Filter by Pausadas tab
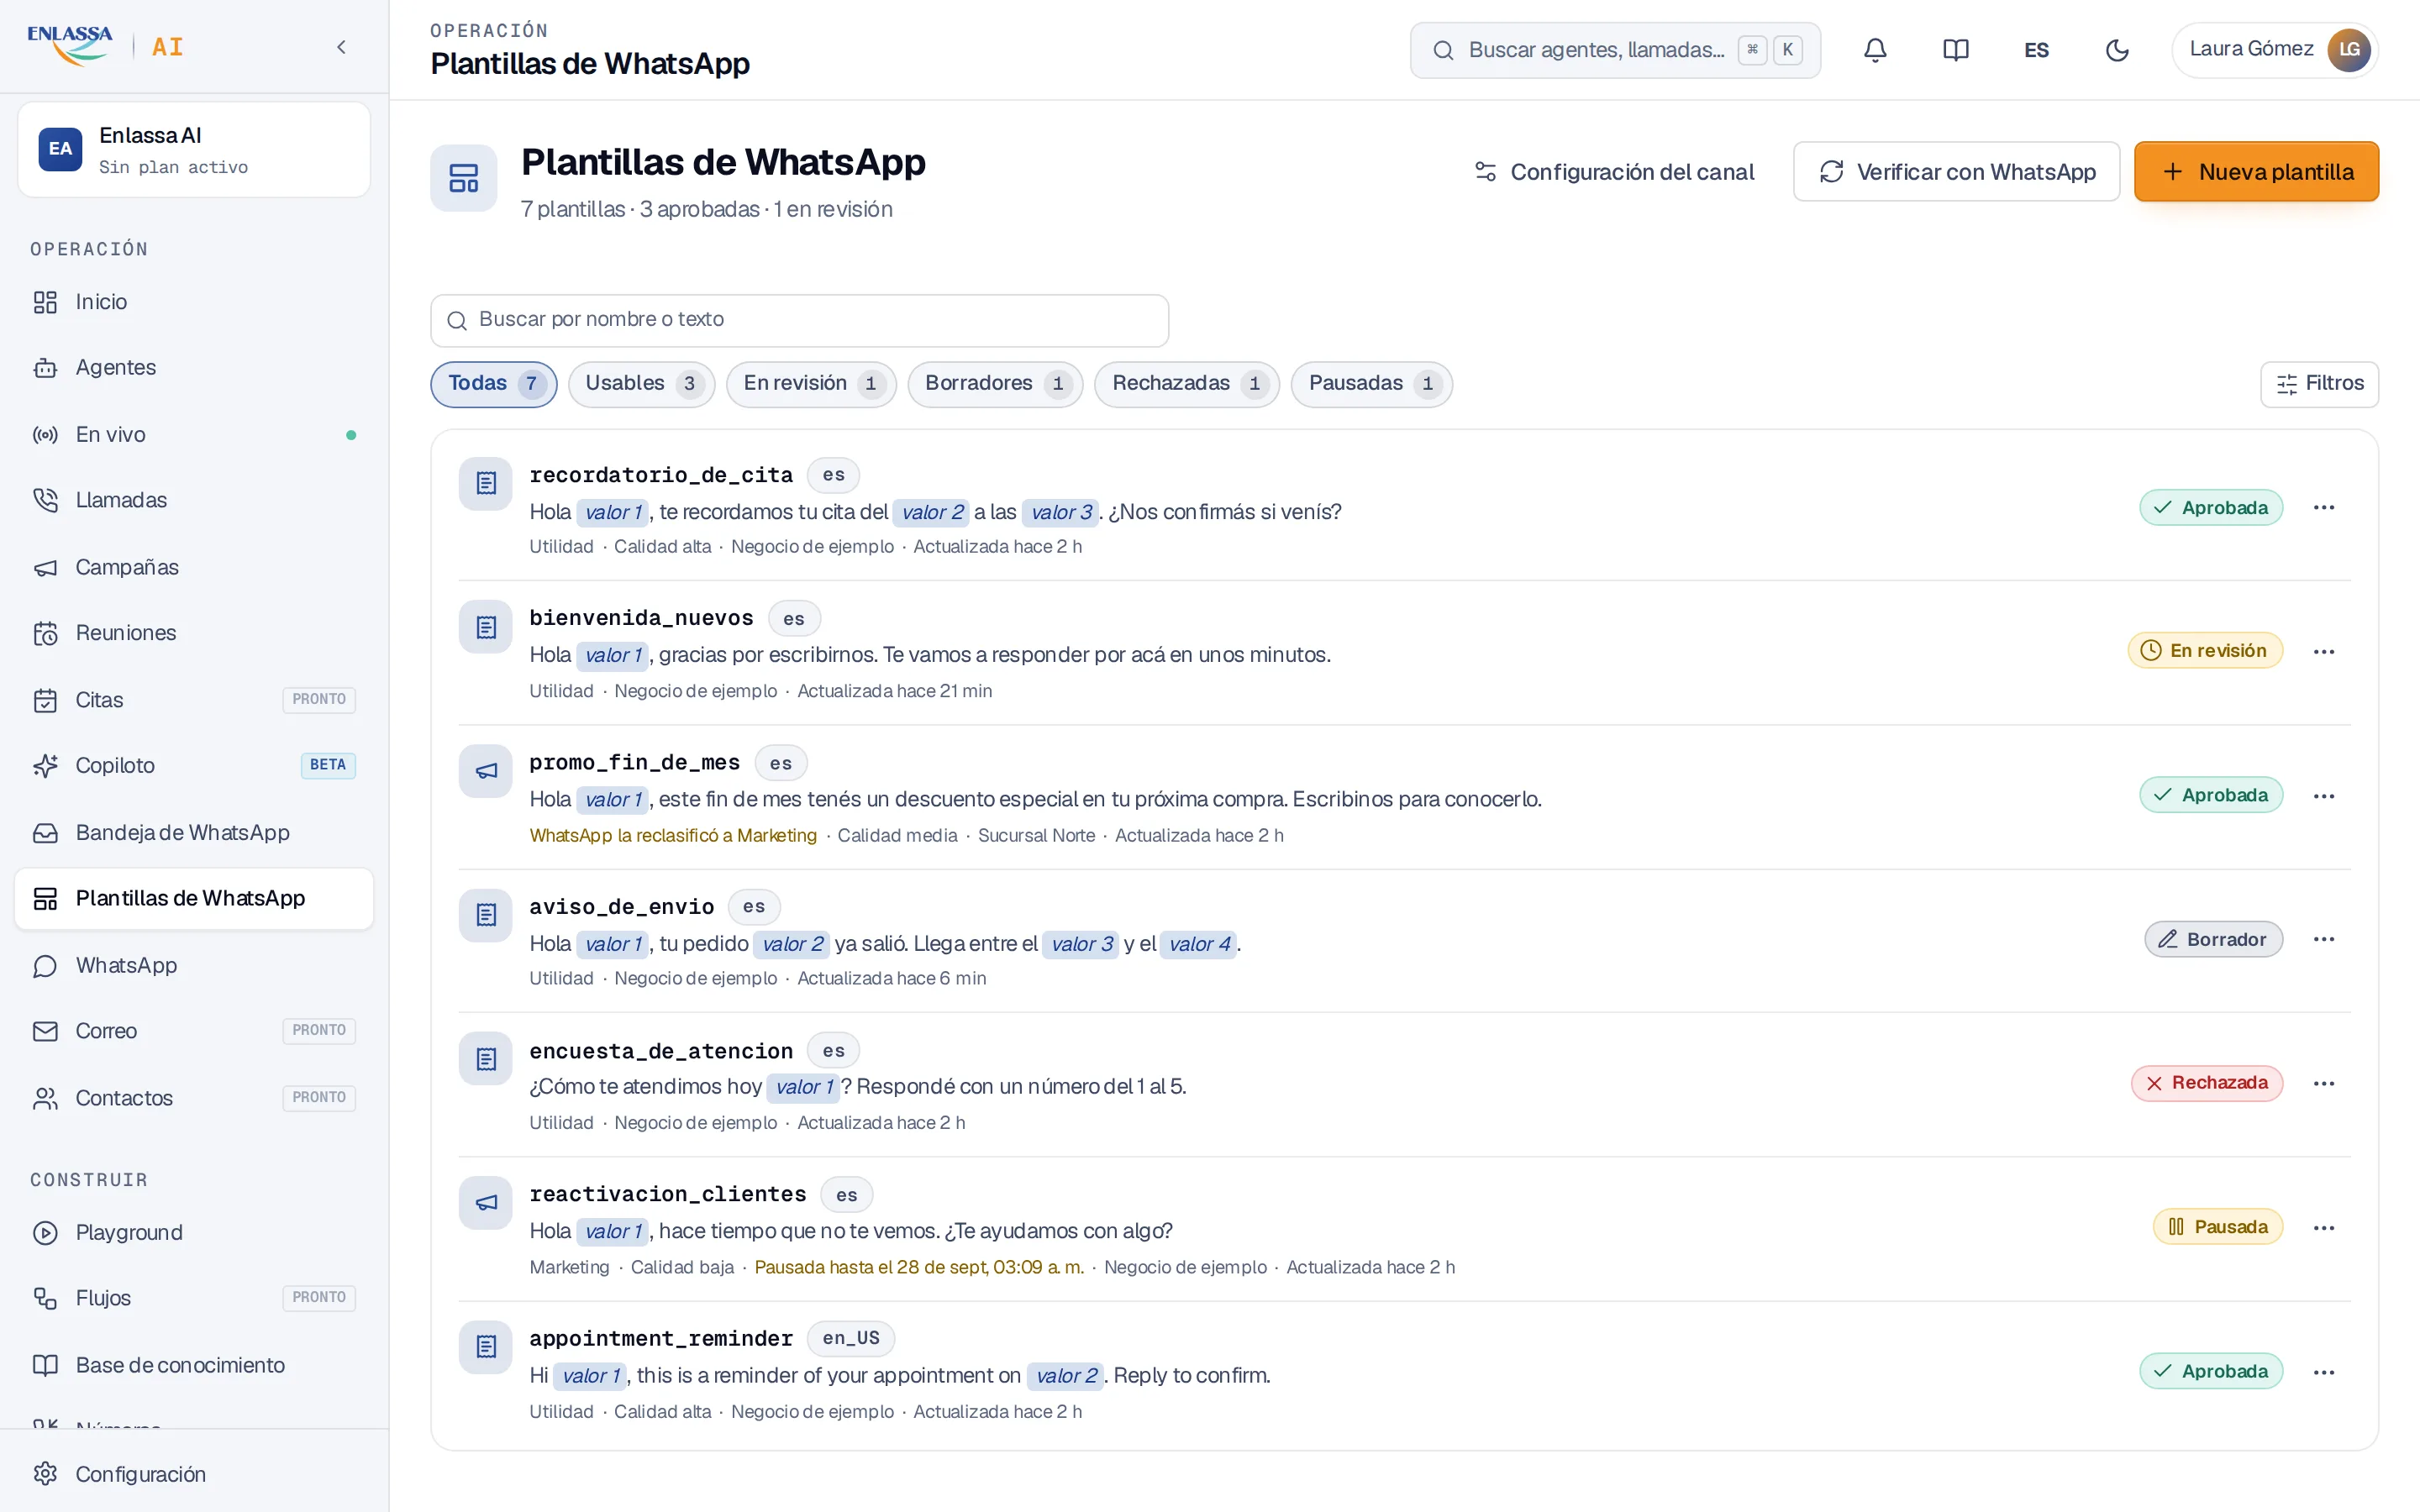Screen dimensions: 2420x1512 click(x=1371, y=384)
